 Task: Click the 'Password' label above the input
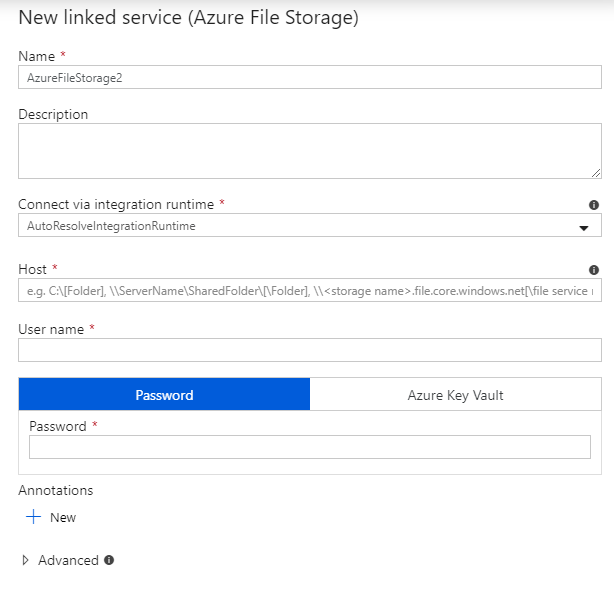tap(58, 426)
